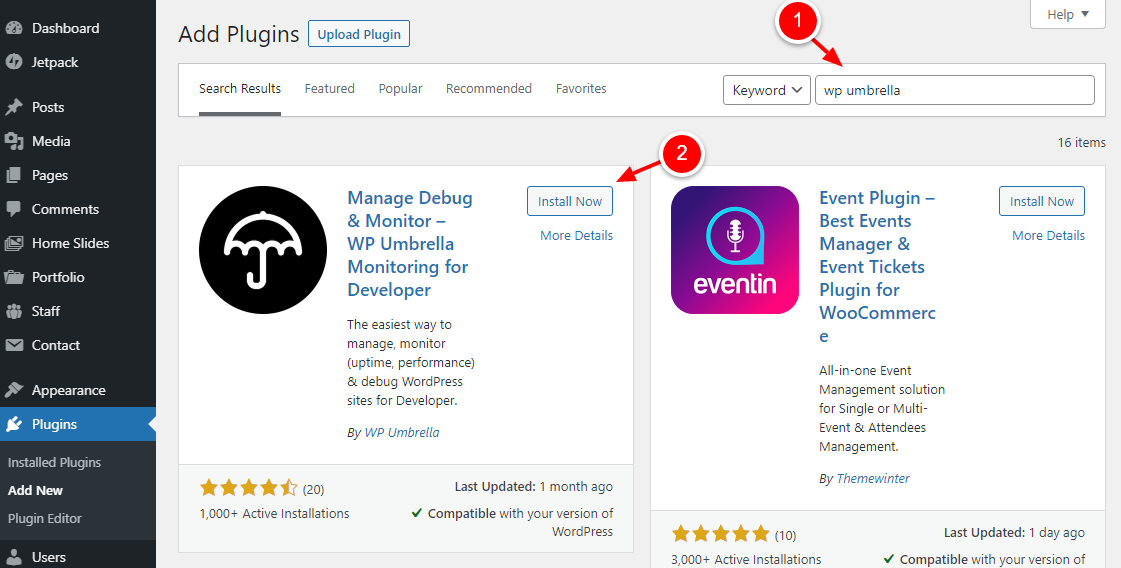
Task: Open WP Umbrella author link
Action: 402,433
